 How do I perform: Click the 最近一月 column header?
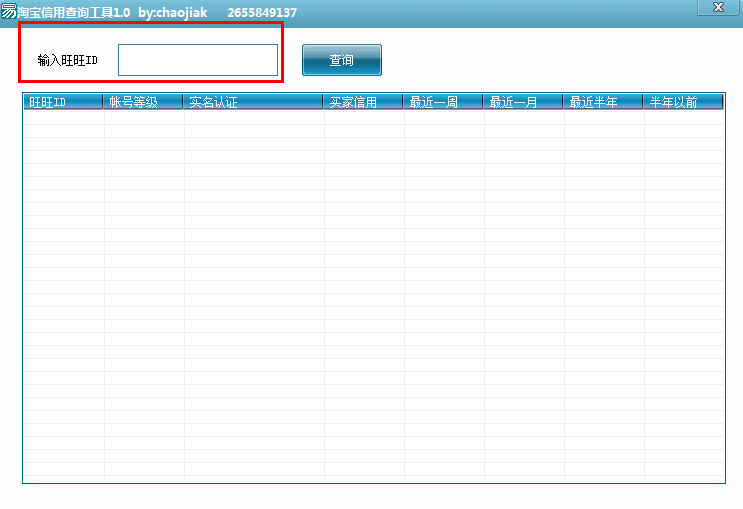click(523, 102)
